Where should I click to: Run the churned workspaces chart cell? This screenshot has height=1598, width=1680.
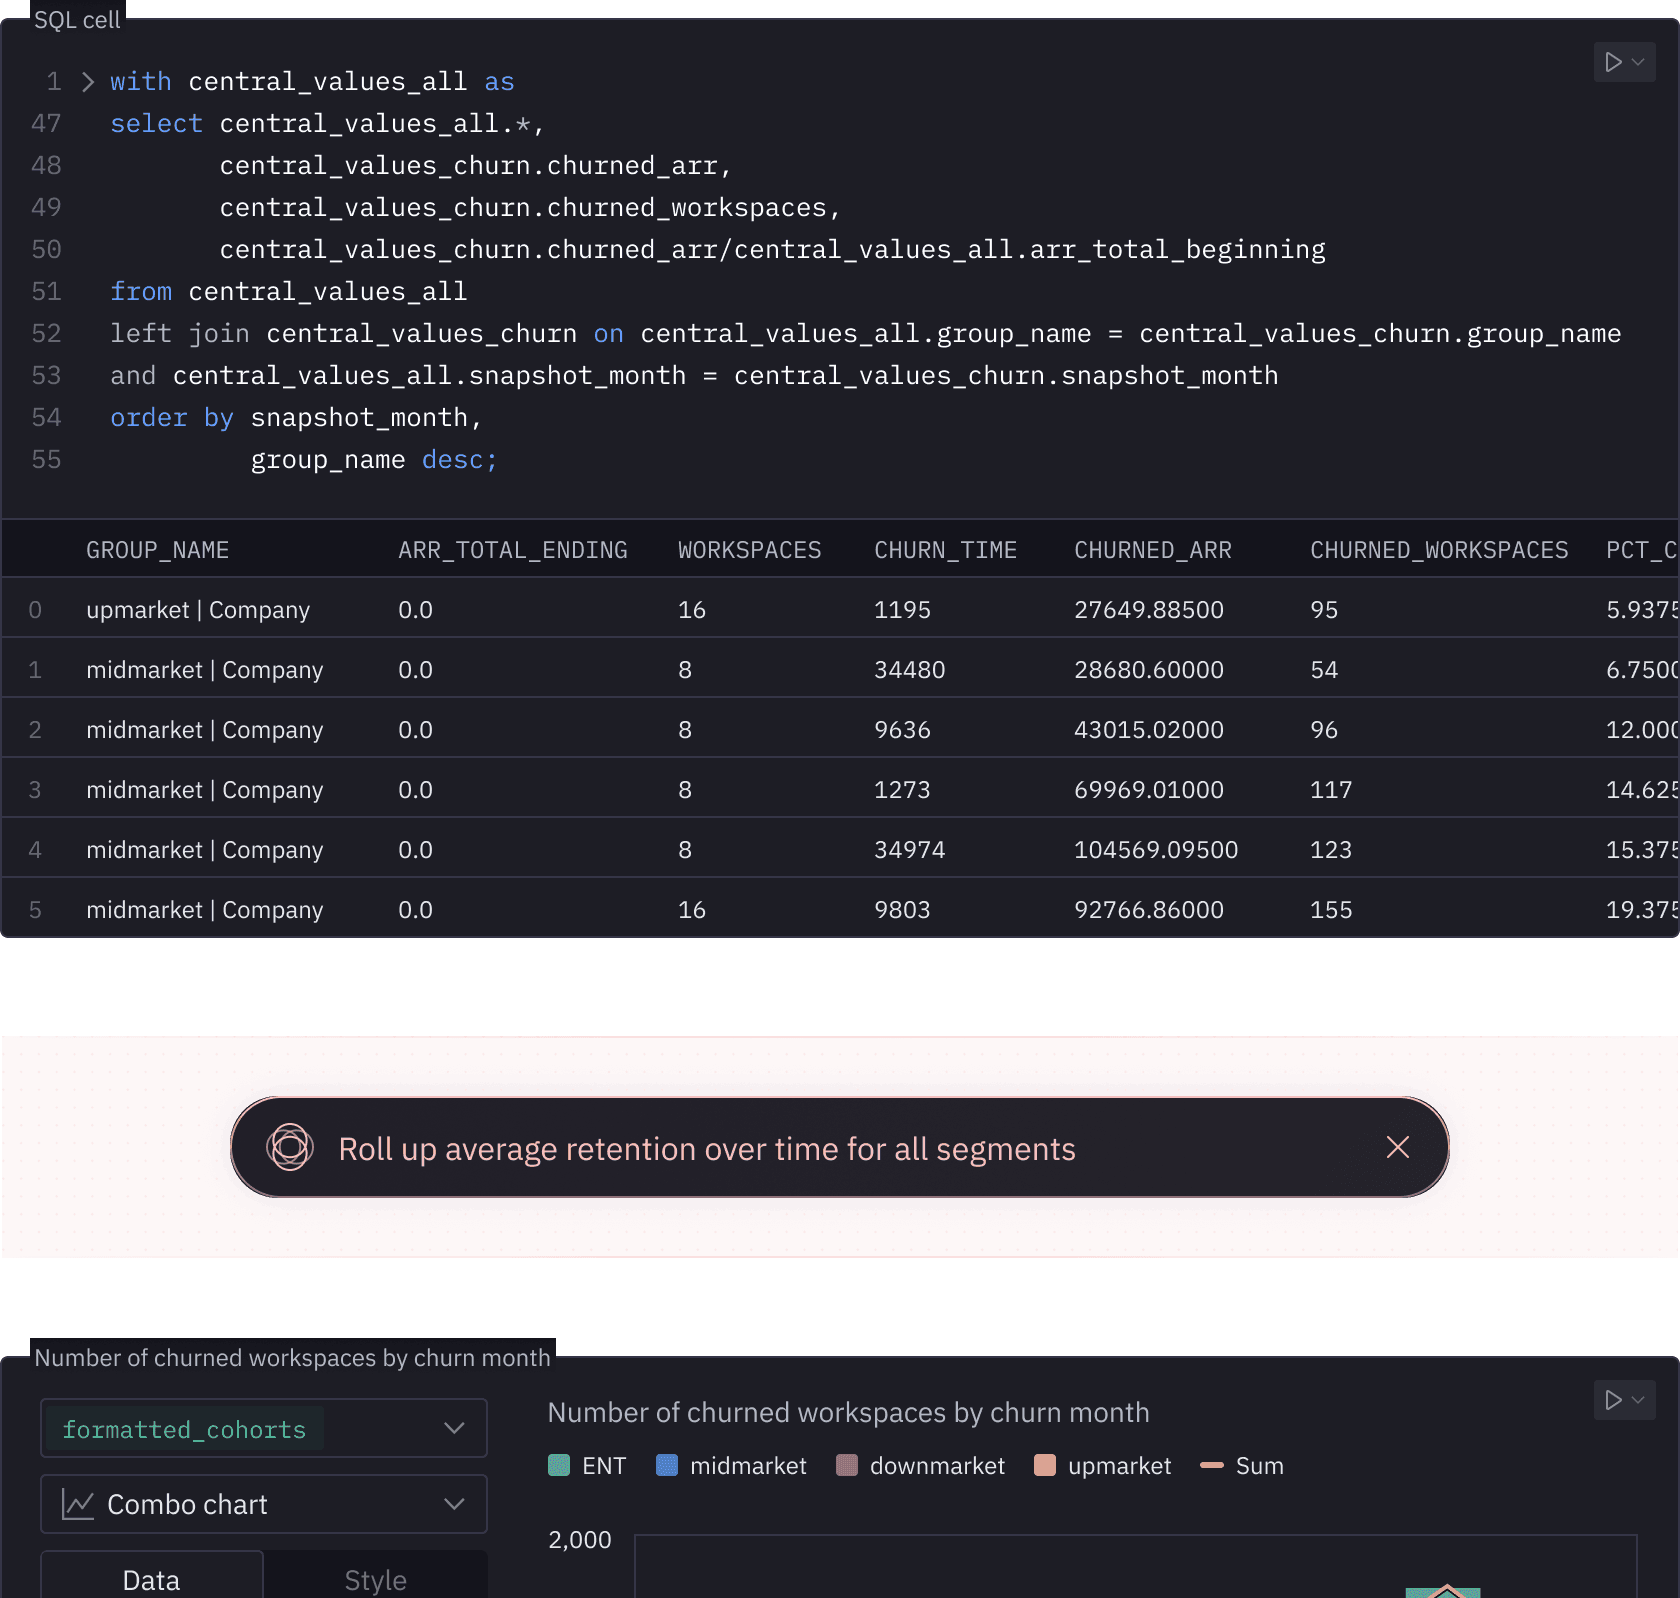coord(1612,1400)
